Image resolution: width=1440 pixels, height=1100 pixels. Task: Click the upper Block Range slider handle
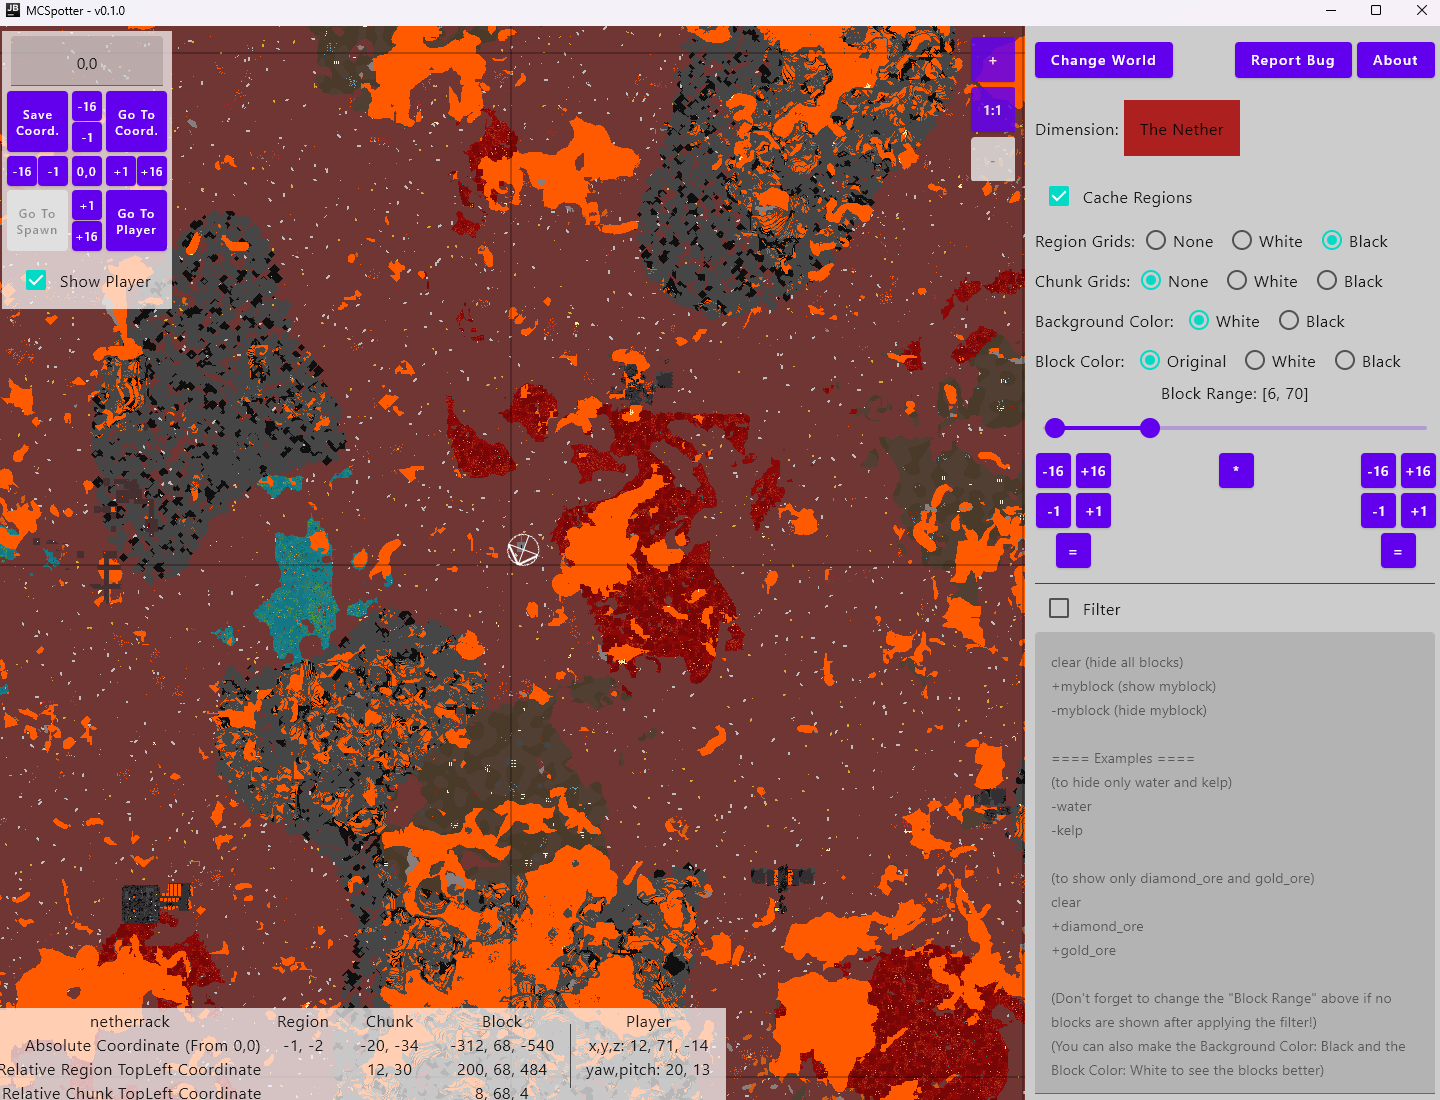pos(1150,428)
